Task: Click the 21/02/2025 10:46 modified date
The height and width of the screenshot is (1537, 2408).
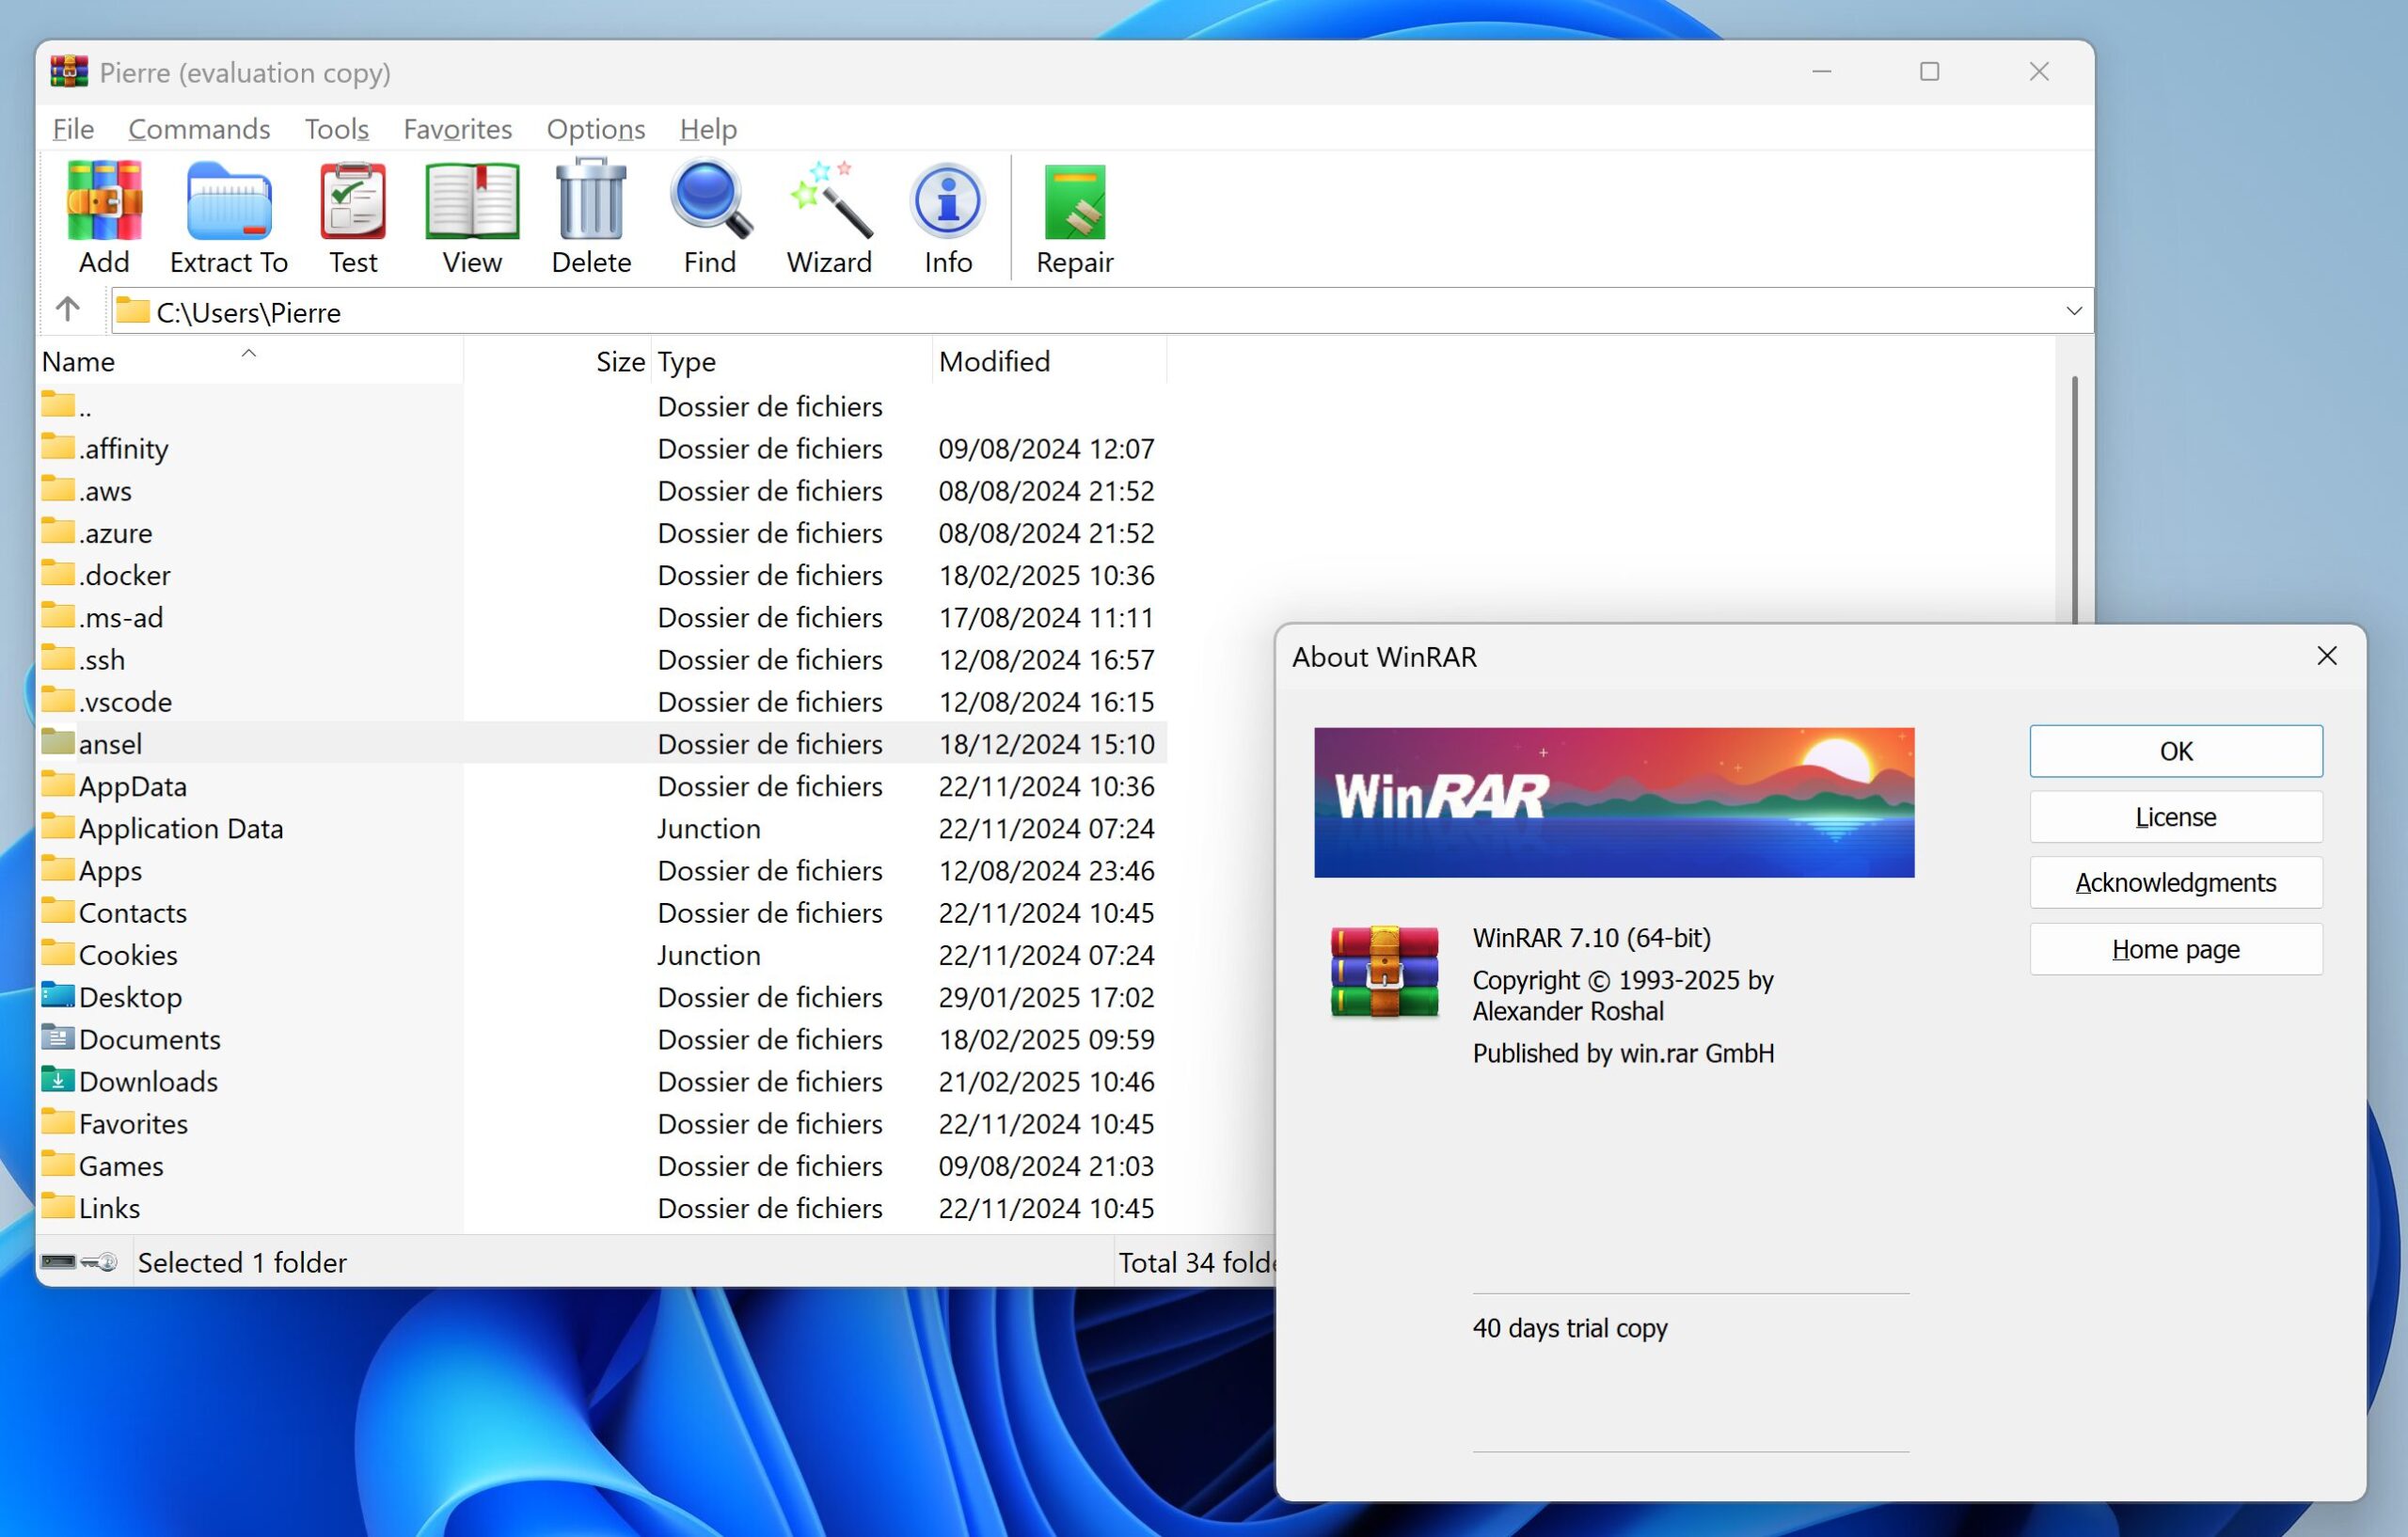Action: click(x=1046, y=1081)
